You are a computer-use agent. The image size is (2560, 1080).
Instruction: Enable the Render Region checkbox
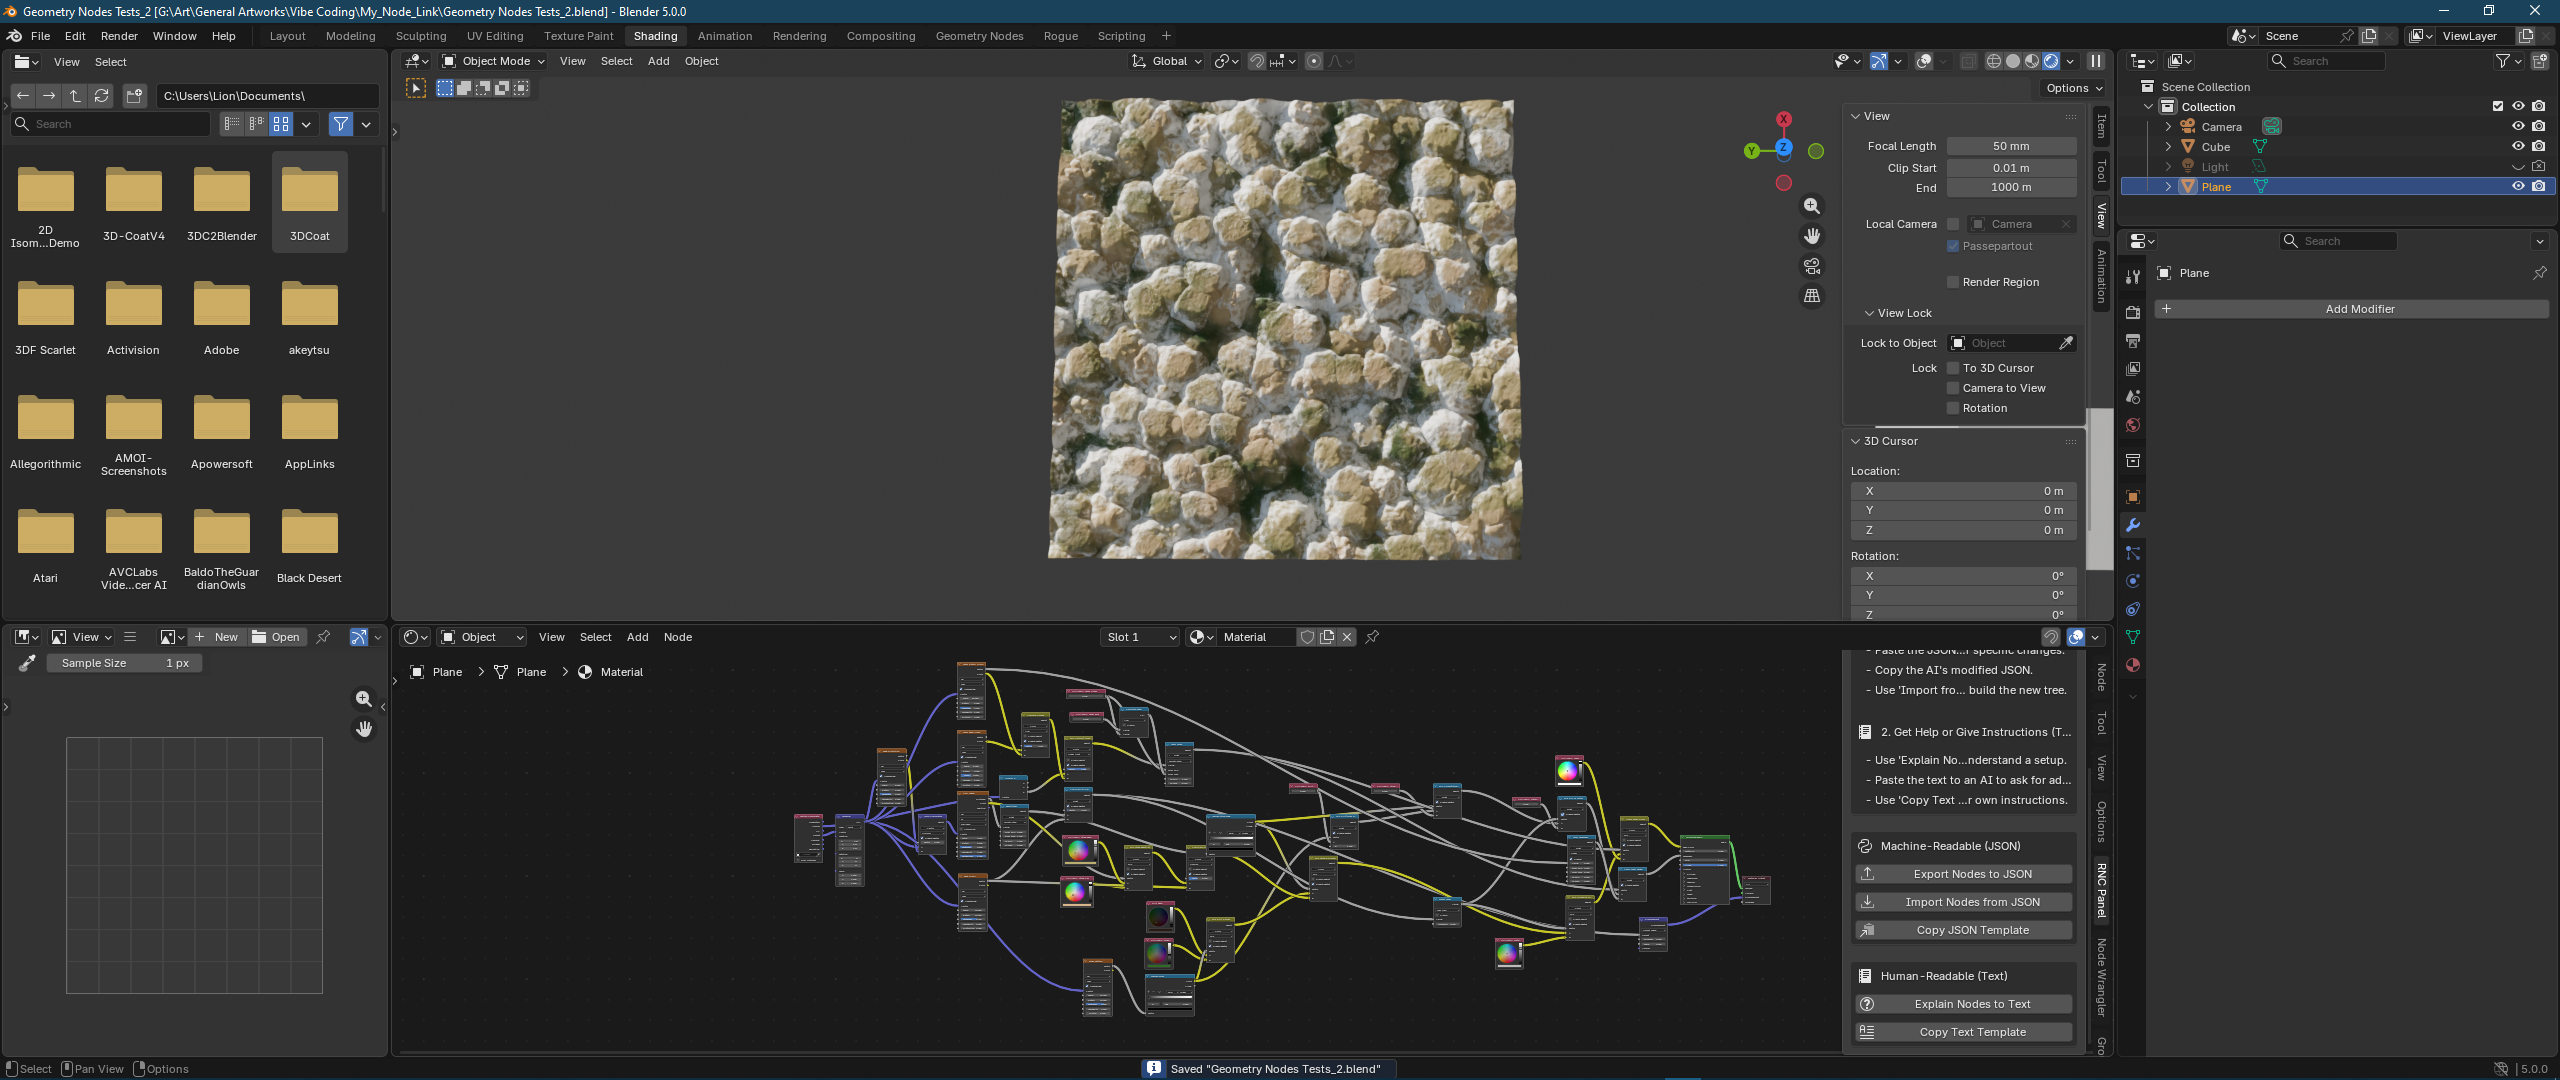click(1953, 282)
